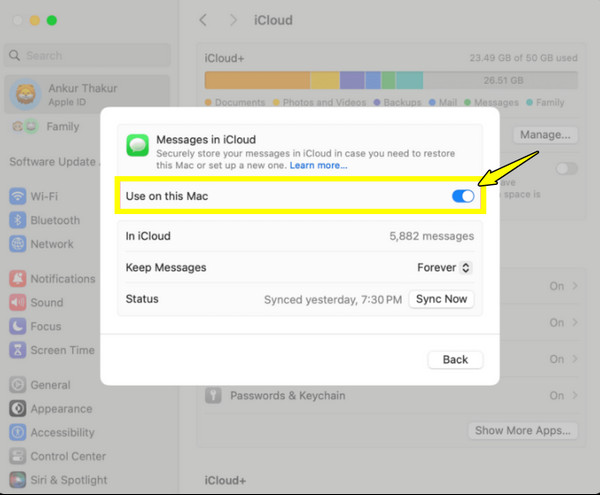Click the Sound speaker icon
Image resolution: width=600 pixels, height=495 pixels.
coord(18,303)
